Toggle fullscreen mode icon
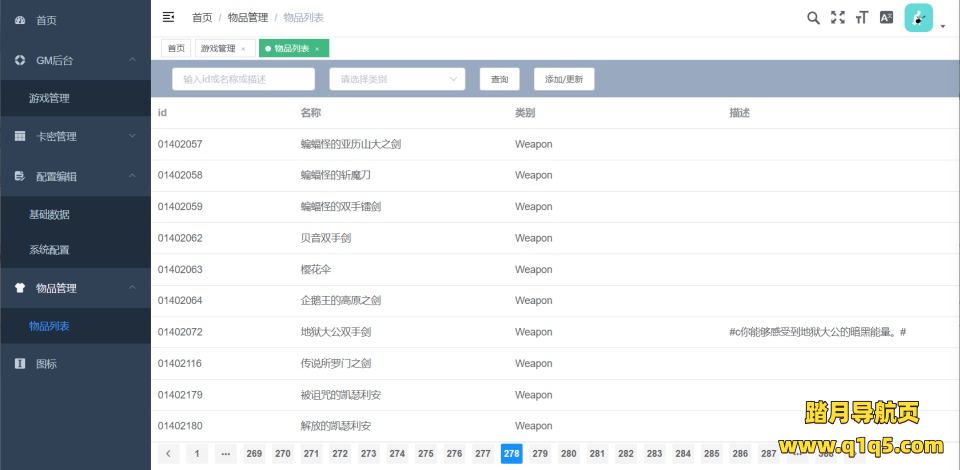This screenshot has width=960, height=470. (x=838, y=17)
